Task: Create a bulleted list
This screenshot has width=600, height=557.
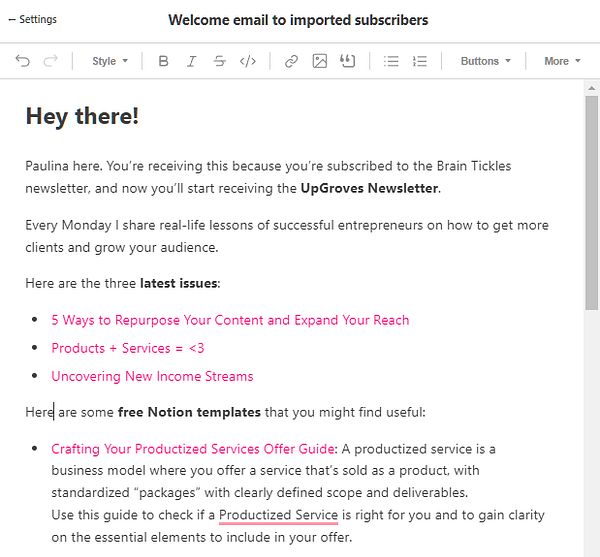Action: [x=391, y=61]
